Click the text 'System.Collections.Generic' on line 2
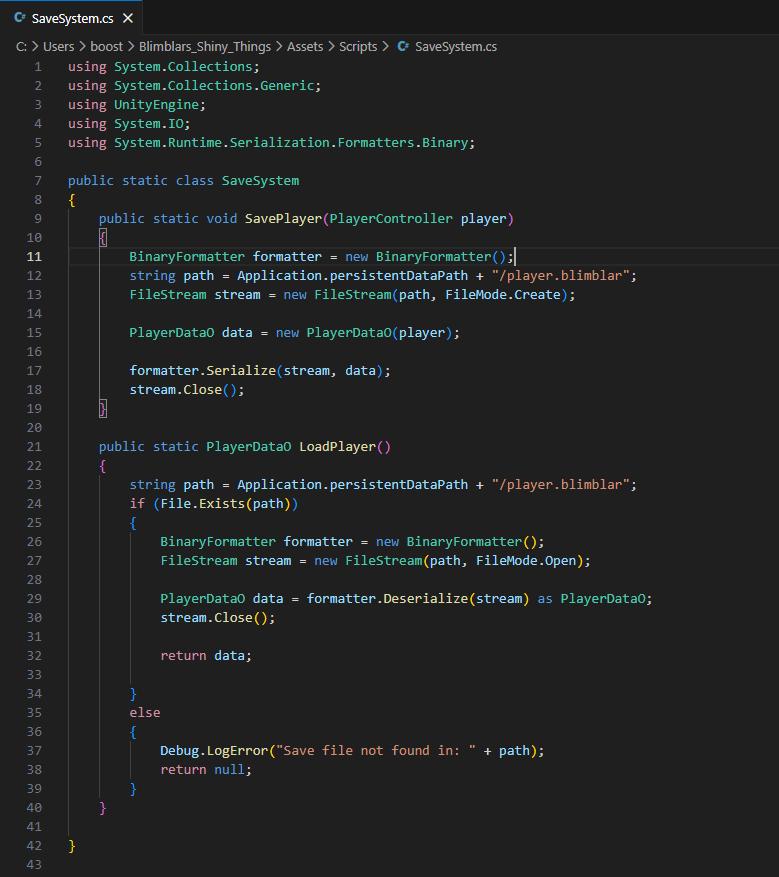The image size is (779, 877). 214,86
